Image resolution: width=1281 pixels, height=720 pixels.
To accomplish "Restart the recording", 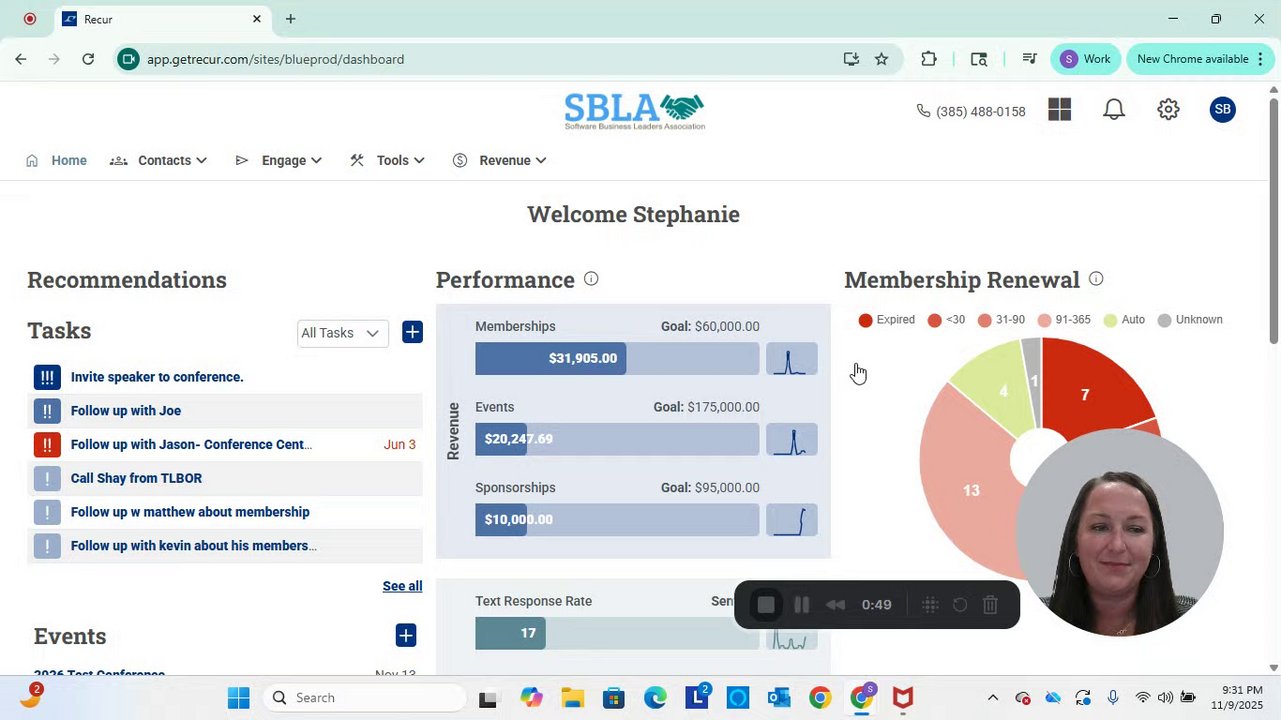I will [960, 605].
